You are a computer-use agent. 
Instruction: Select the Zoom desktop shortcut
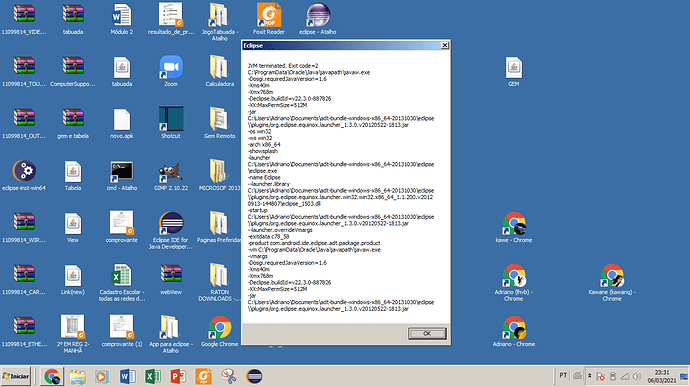pyautogui.click(x=171, y=71)
